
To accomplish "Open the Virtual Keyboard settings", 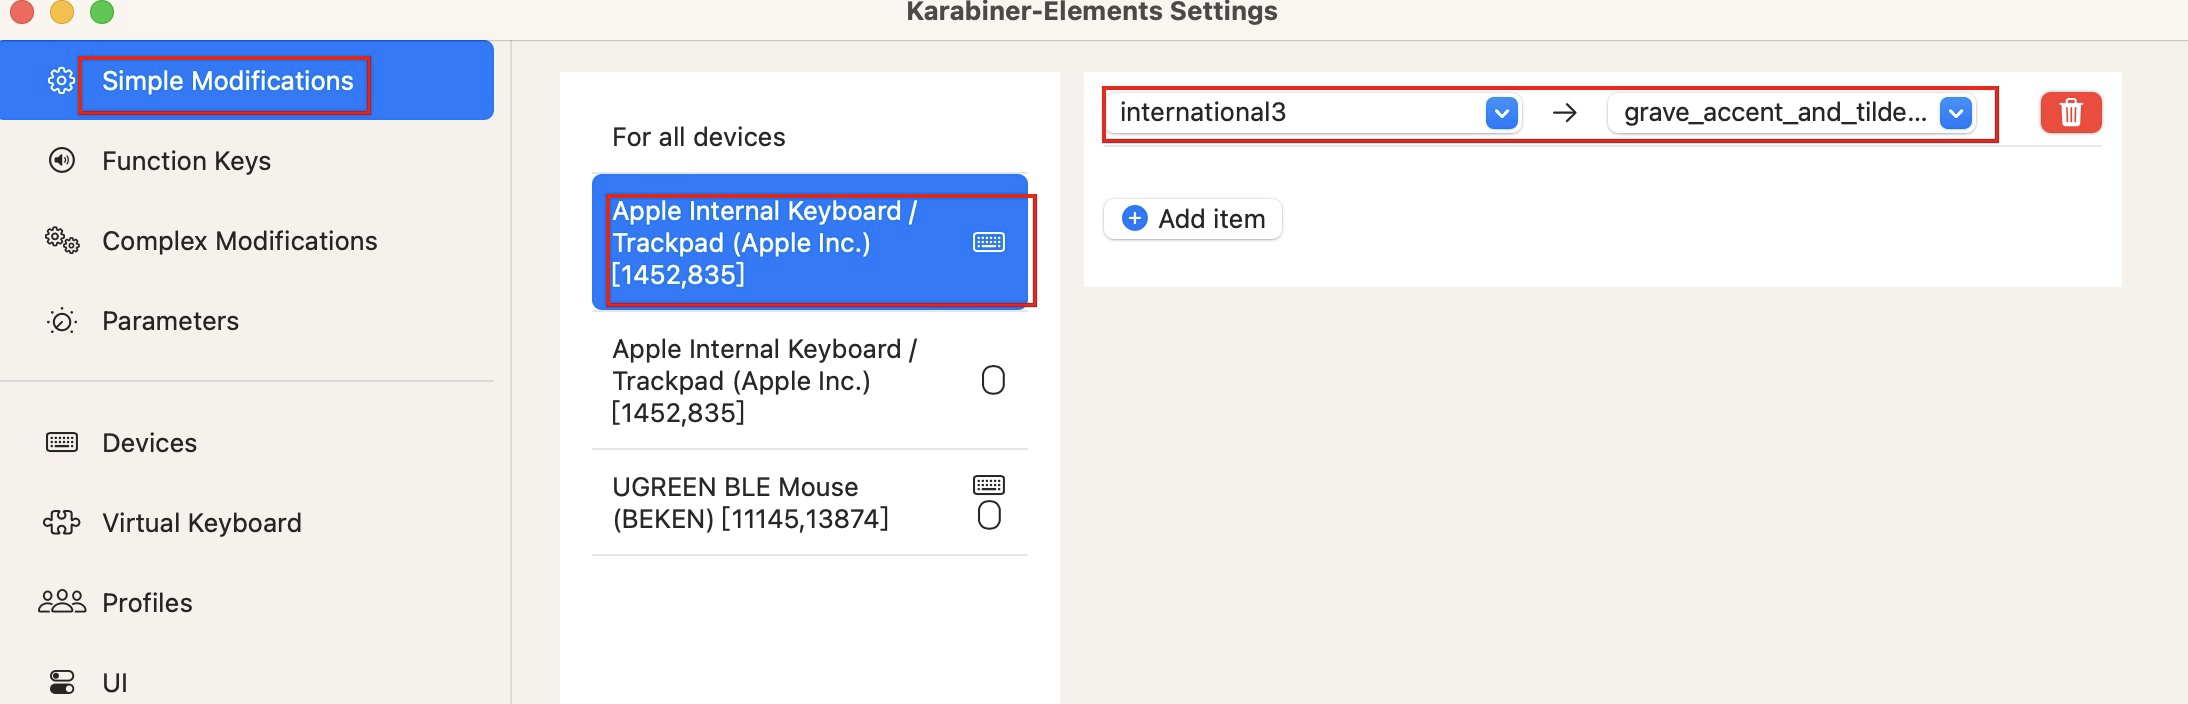I will point(201,523).
